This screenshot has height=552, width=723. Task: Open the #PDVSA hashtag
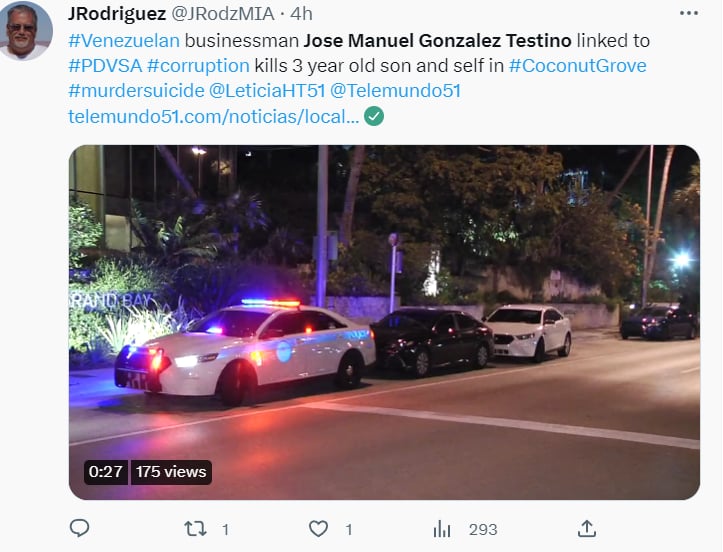coord(104,66)
